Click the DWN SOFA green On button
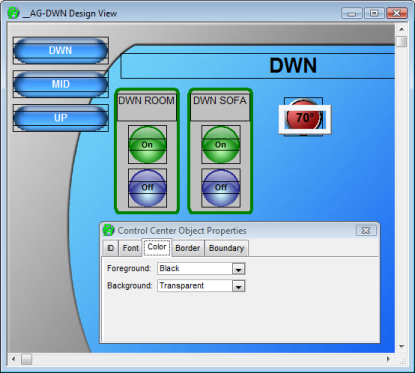 coord(220,145)
